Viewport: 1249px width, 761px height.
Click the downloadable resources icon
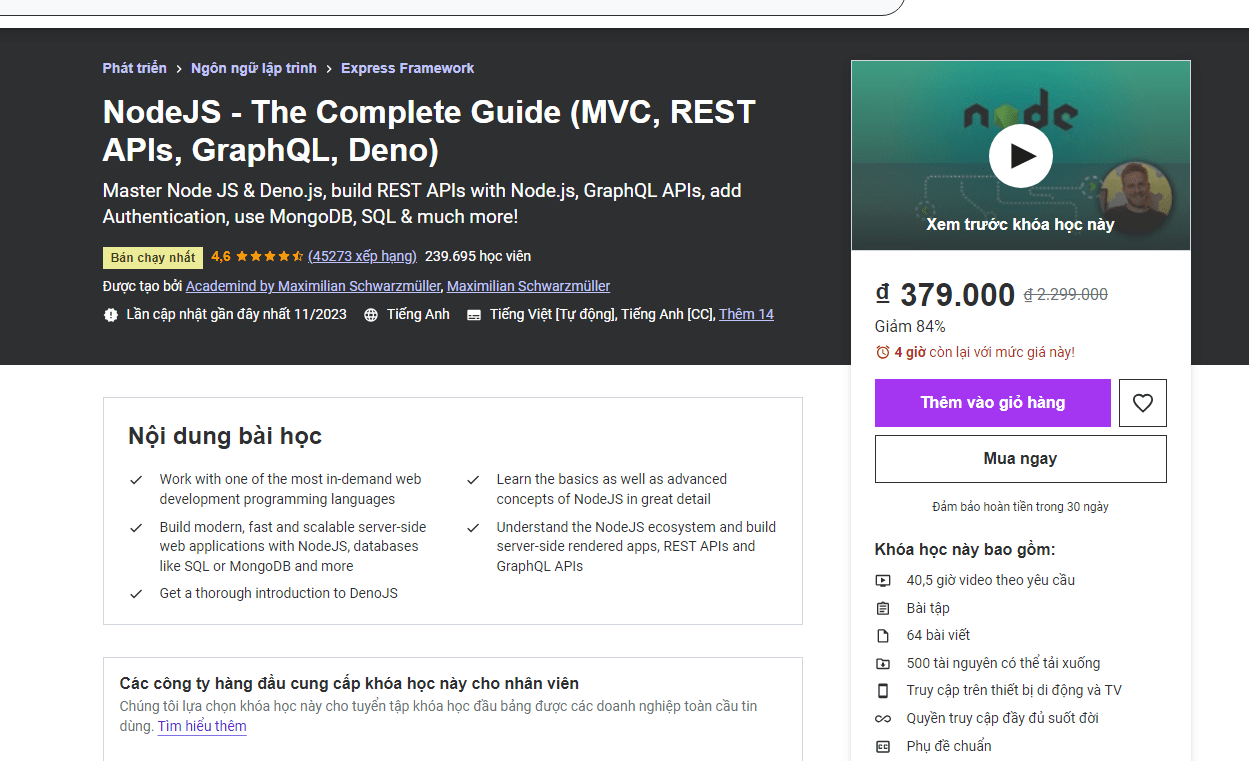(883, 663)
